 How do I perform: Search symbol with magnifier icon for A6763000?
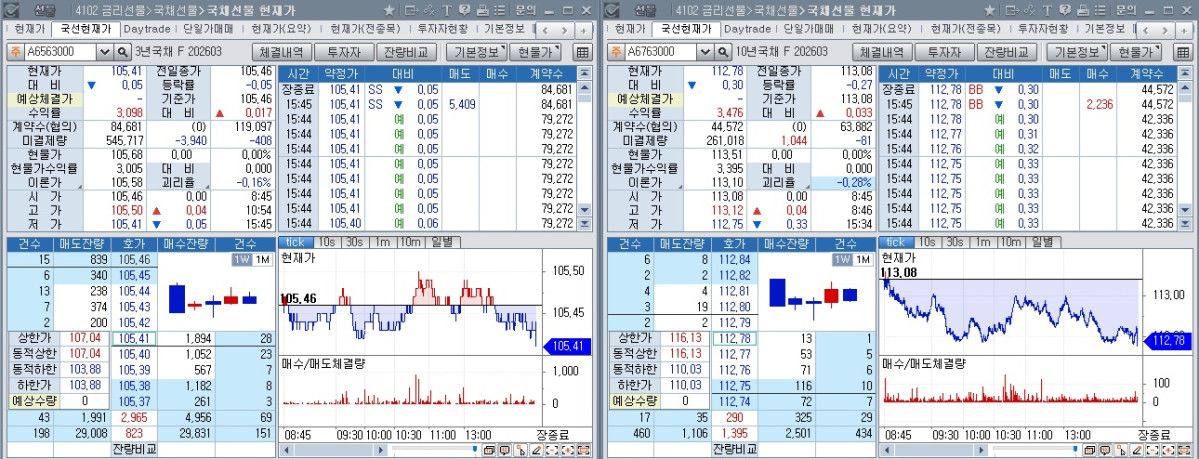pyautogui.click(x=723, y=52)
